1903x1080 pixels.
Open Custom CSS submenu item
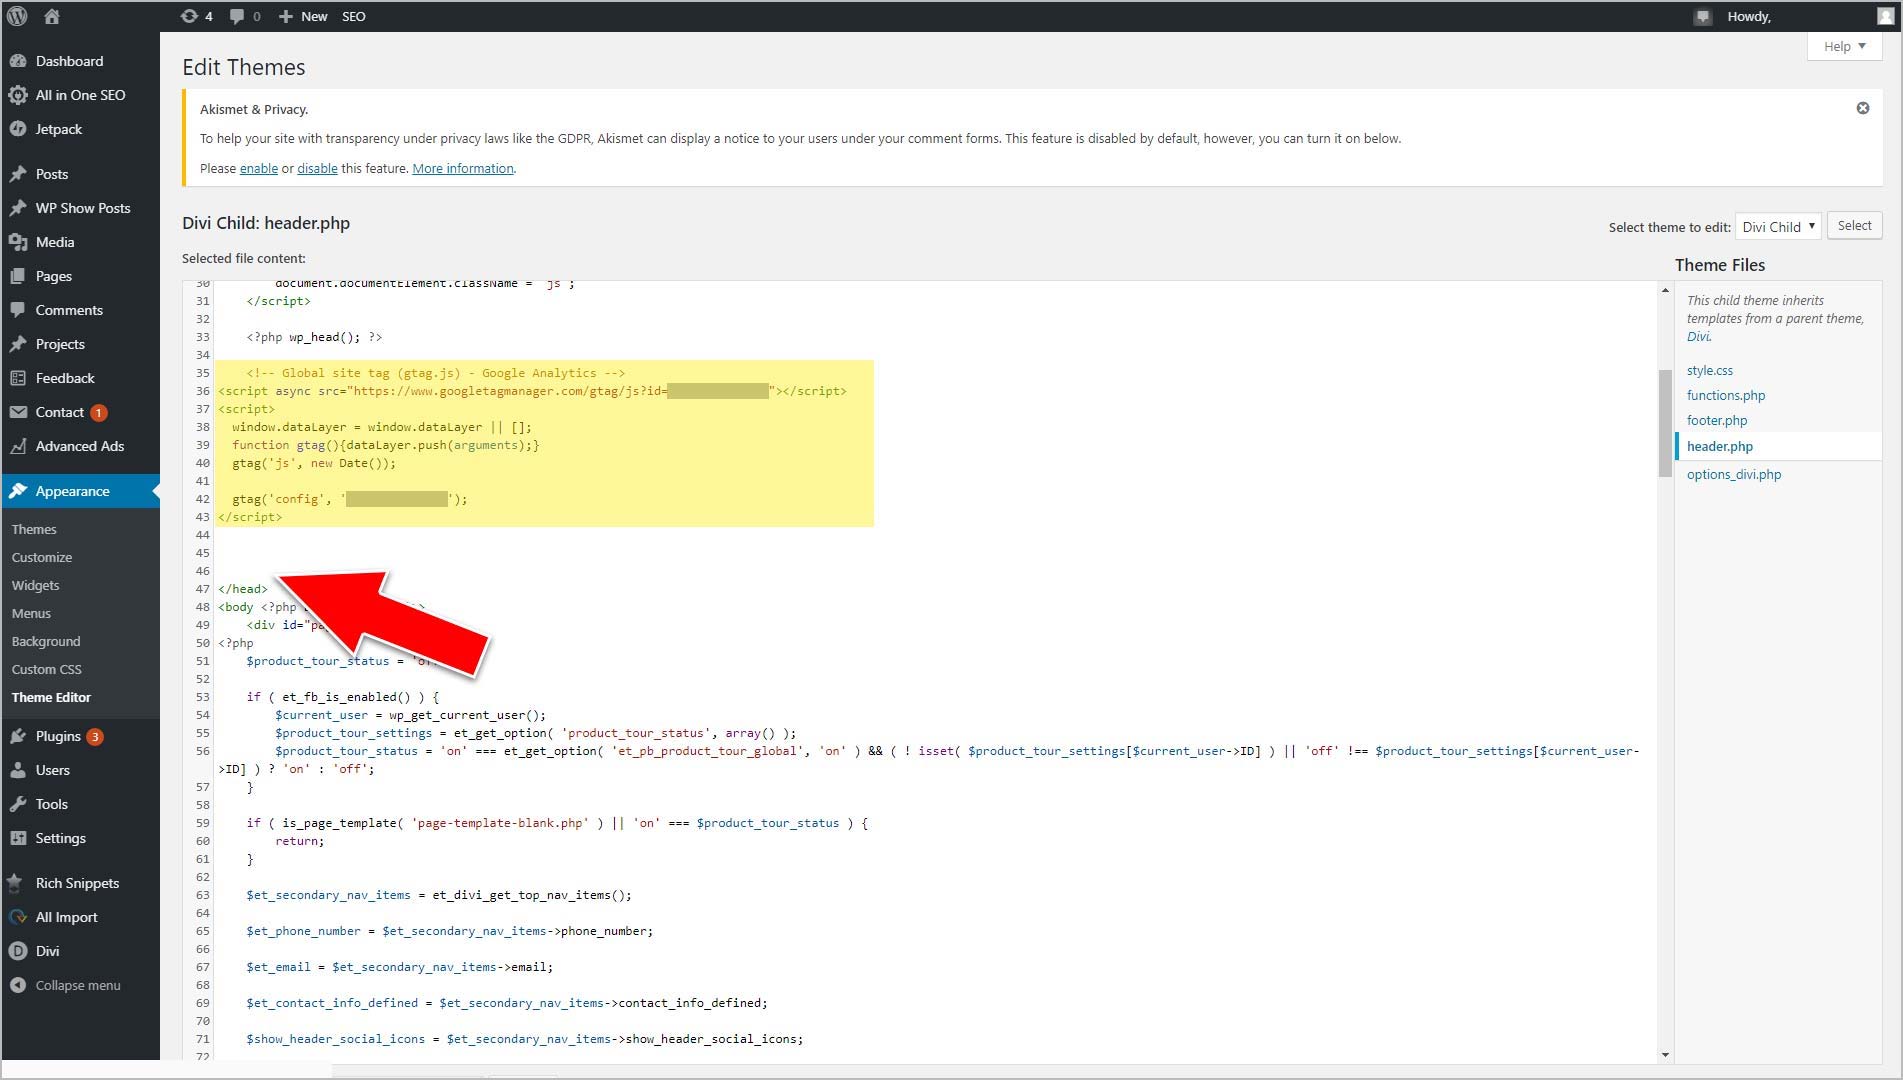(x=47, y=669)
